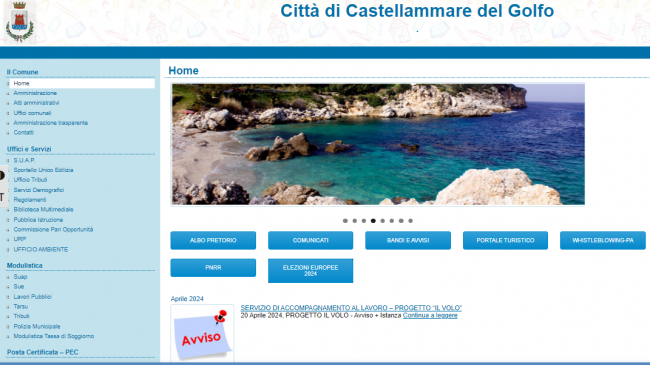Image resolution: width=650 pixels, height=365 pixels.
Task: Open the Regolamenti link
Action: point(29,200)
